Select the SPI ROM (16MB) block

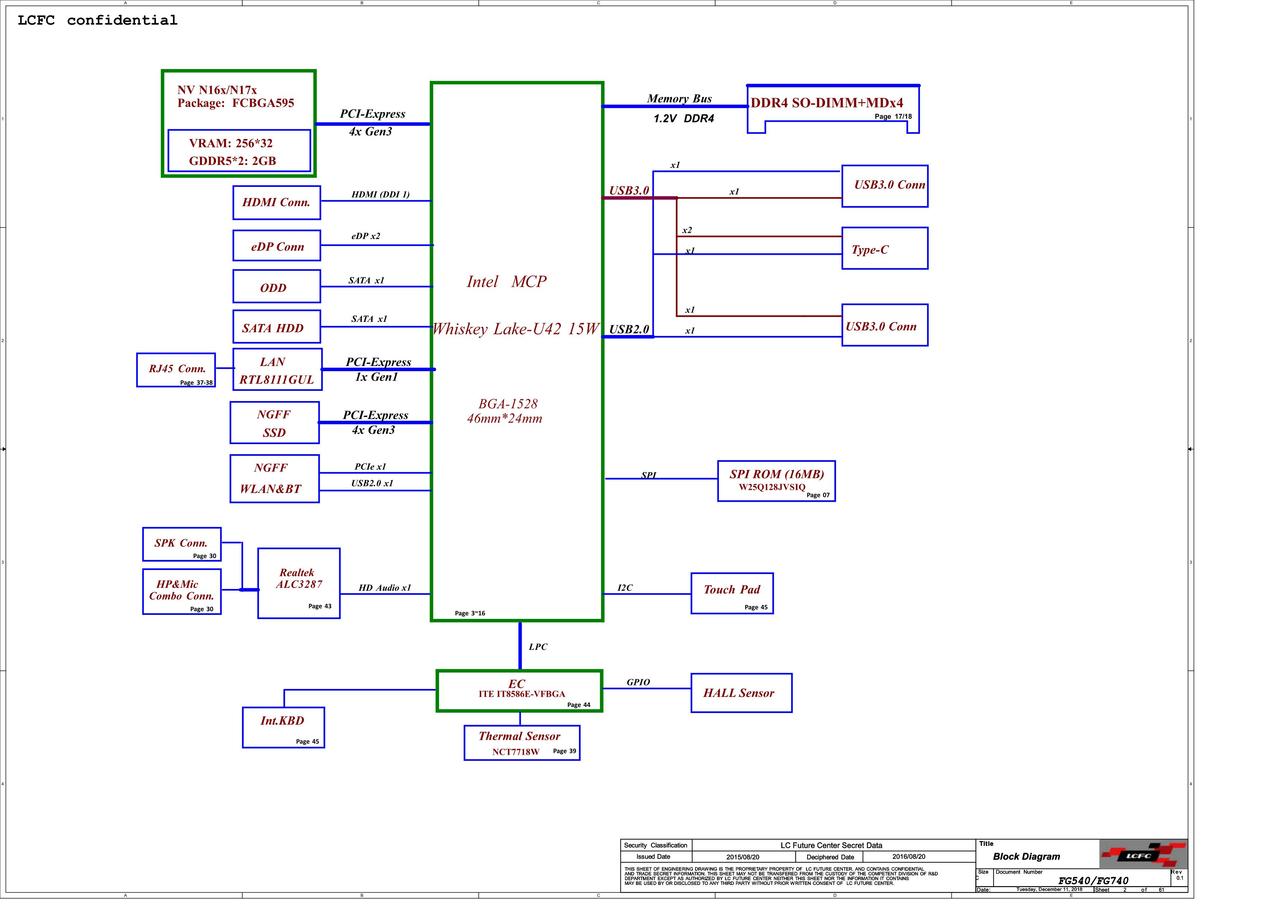click(776, 481)
